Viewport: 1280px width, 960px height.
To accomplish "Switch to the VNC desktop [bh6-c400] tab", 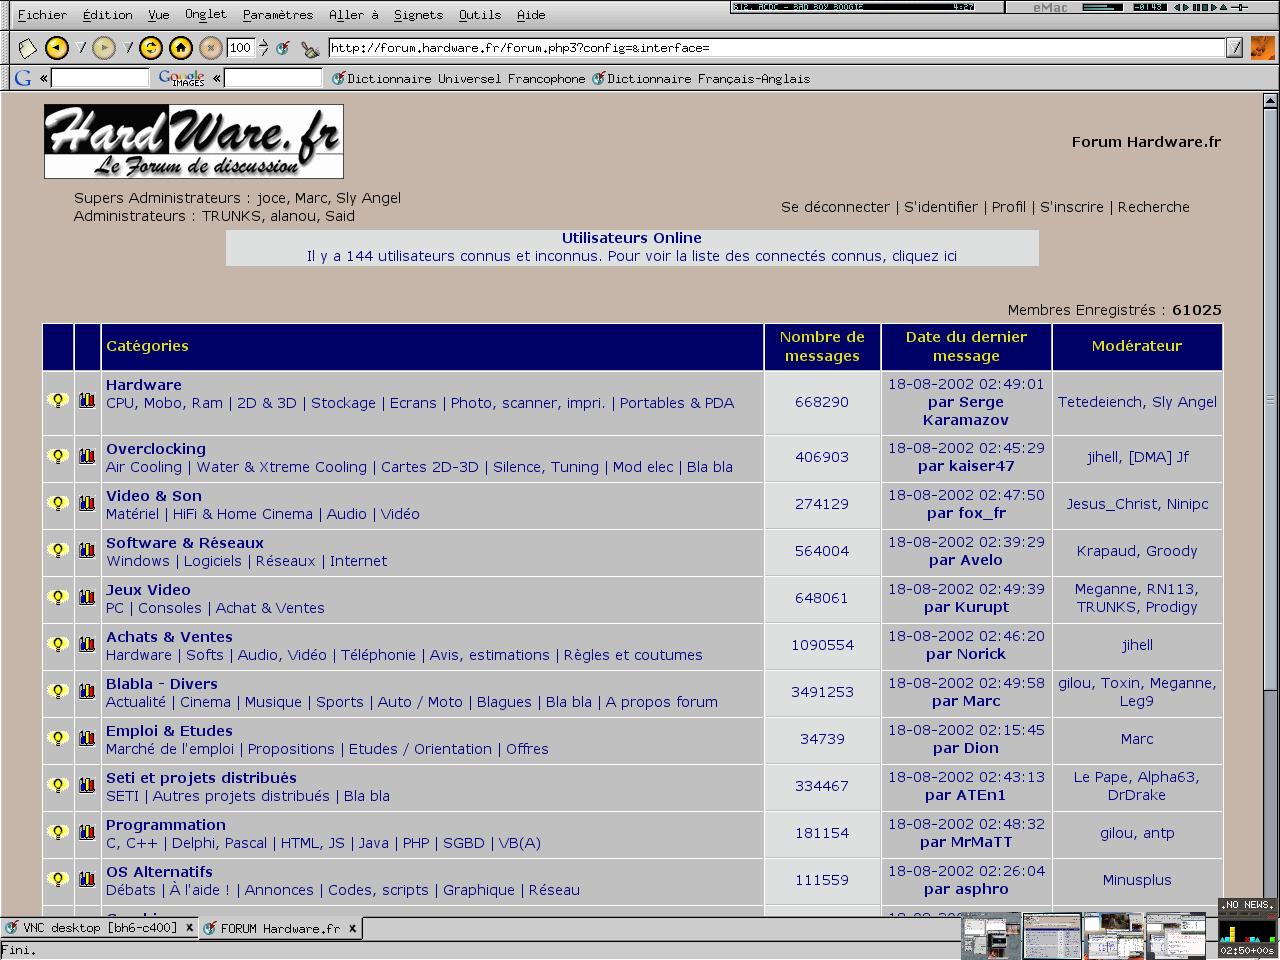I will pos(99,928).
